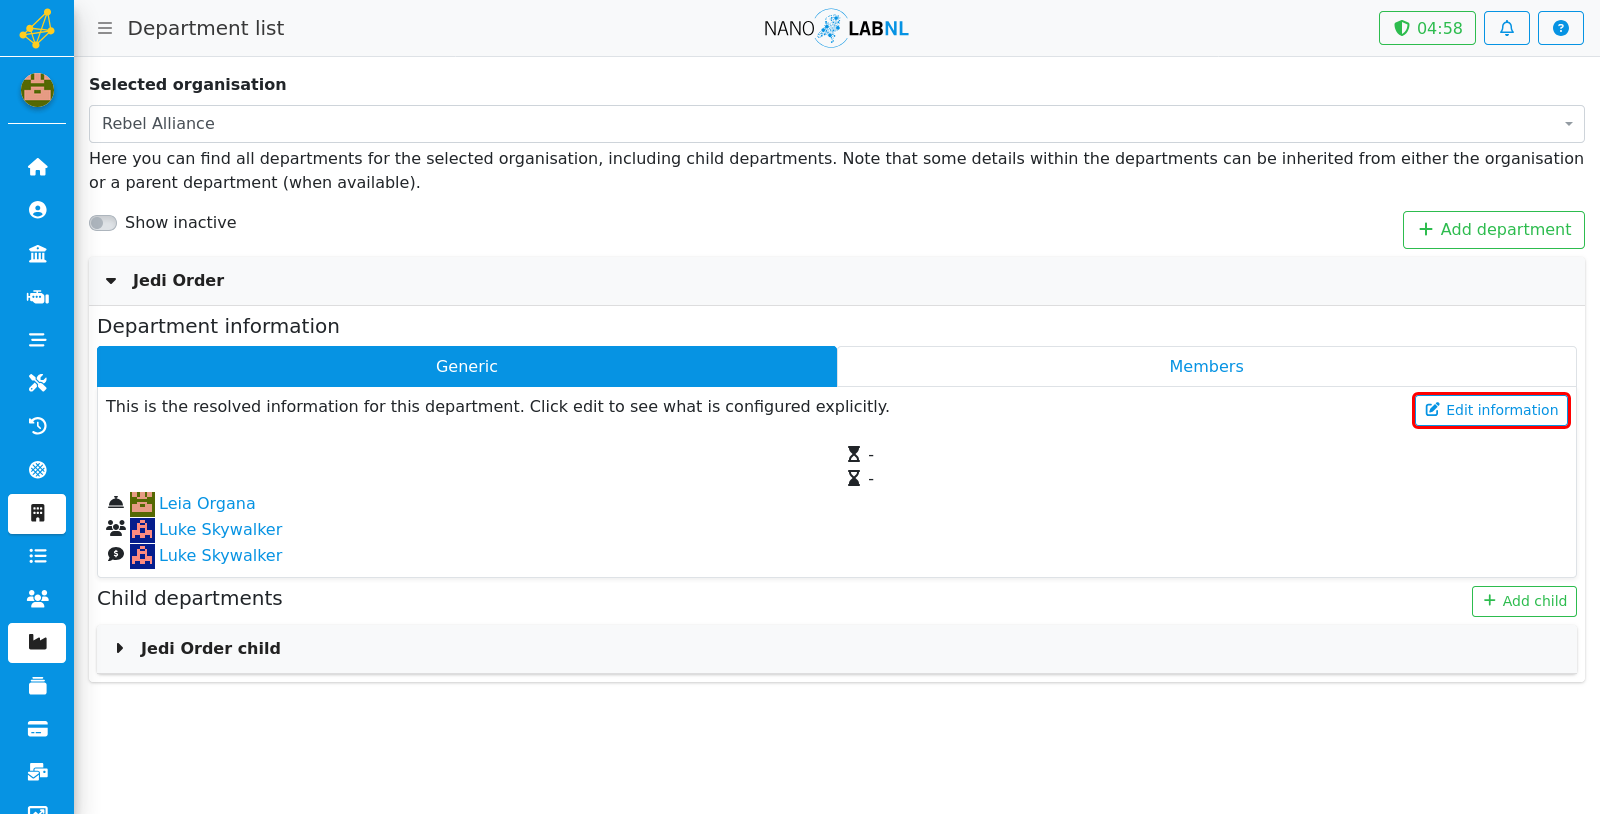Screen dimensions: 1600x814
Task: Click the three-lines list icon in the sidebar
Action: tap(37, 340)
